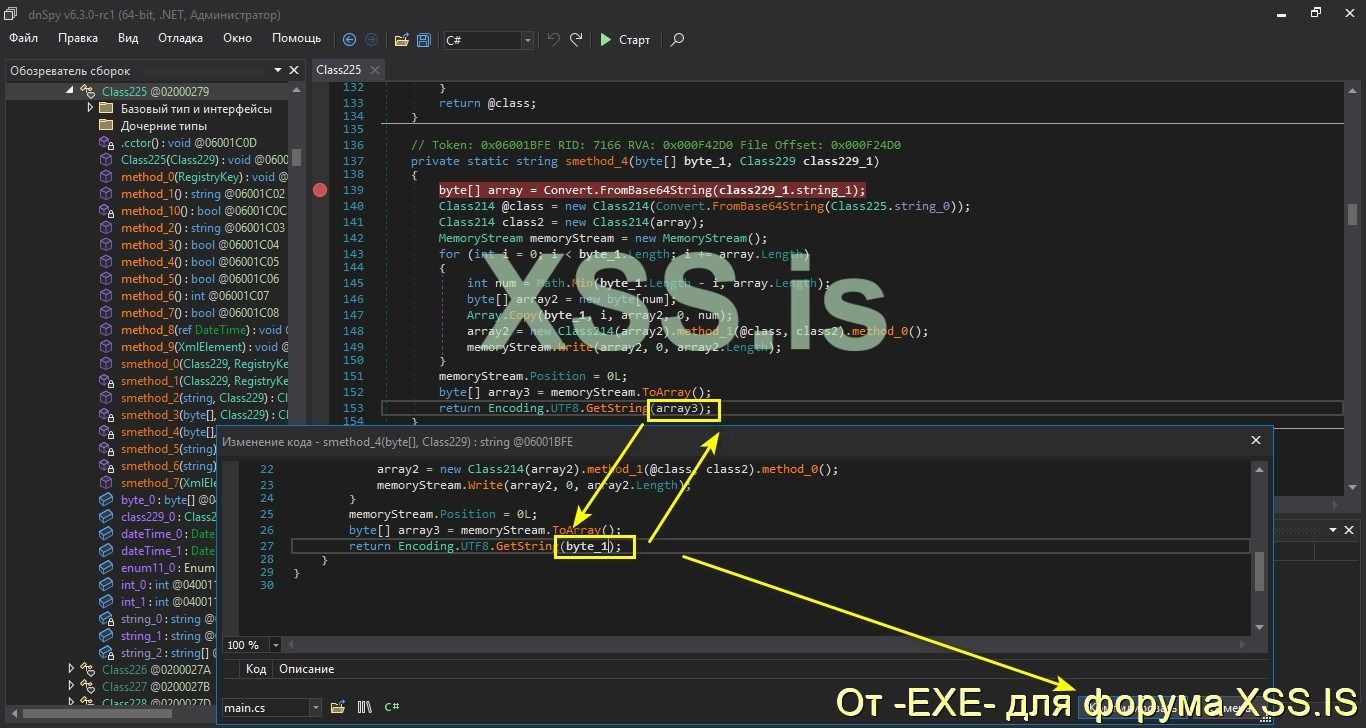Click the smethod_4 method name on line 137
The image size is (1366, 728).
tap(597, 161)
